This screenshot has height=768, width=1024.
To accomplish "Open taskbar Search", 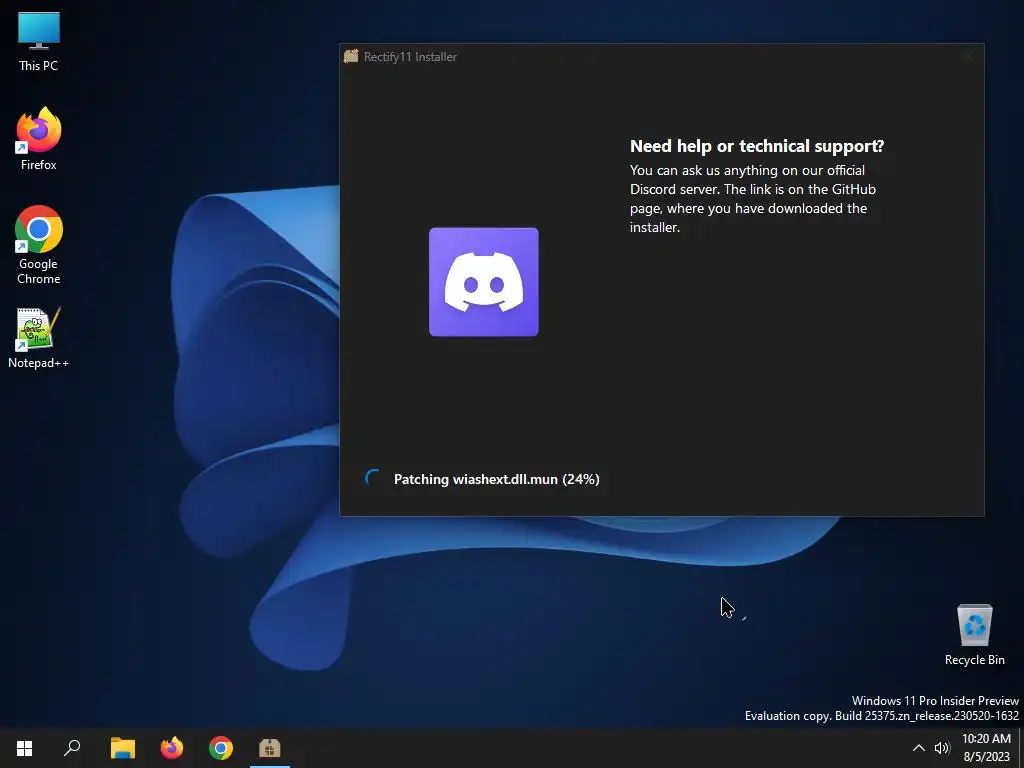I will tap(72, 748).
